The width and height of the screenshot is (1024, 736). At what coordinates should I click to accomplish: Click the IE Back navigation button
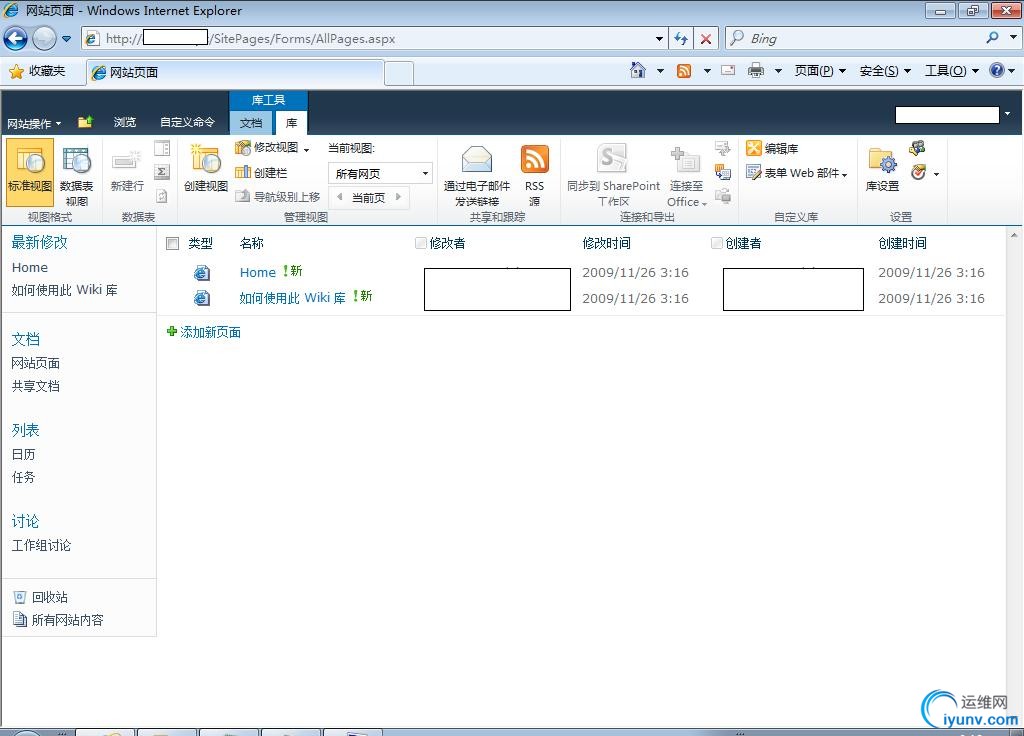(16, 39)
